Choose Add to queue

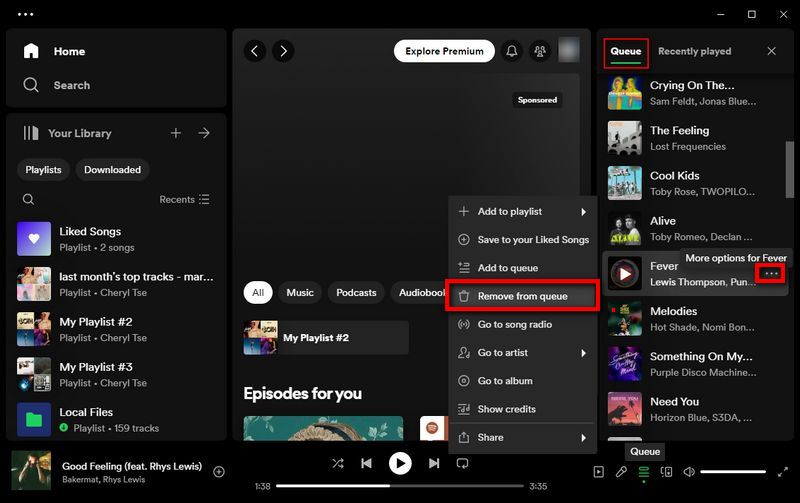(x=522, y=268)
